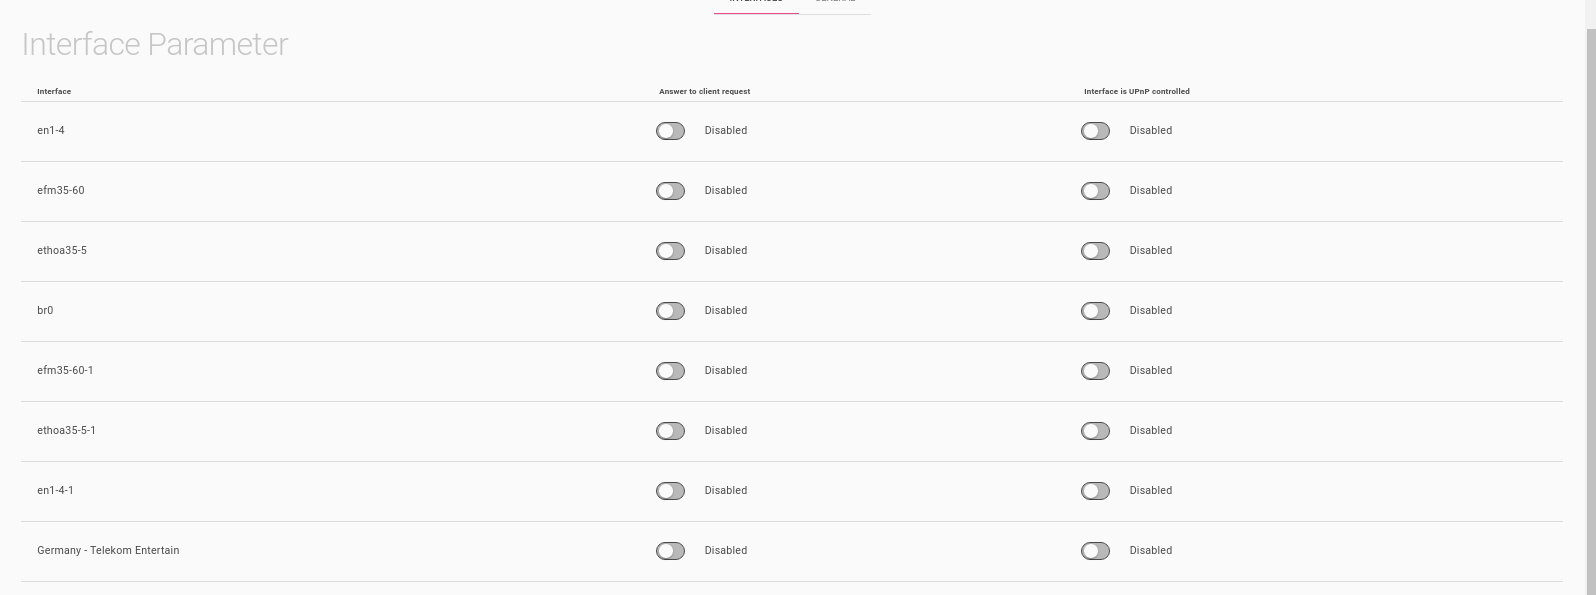The height and width of the screenshot is (595, 1596).
Task: Enable Answer to client request for en1-4
Action: pos(670,131)
